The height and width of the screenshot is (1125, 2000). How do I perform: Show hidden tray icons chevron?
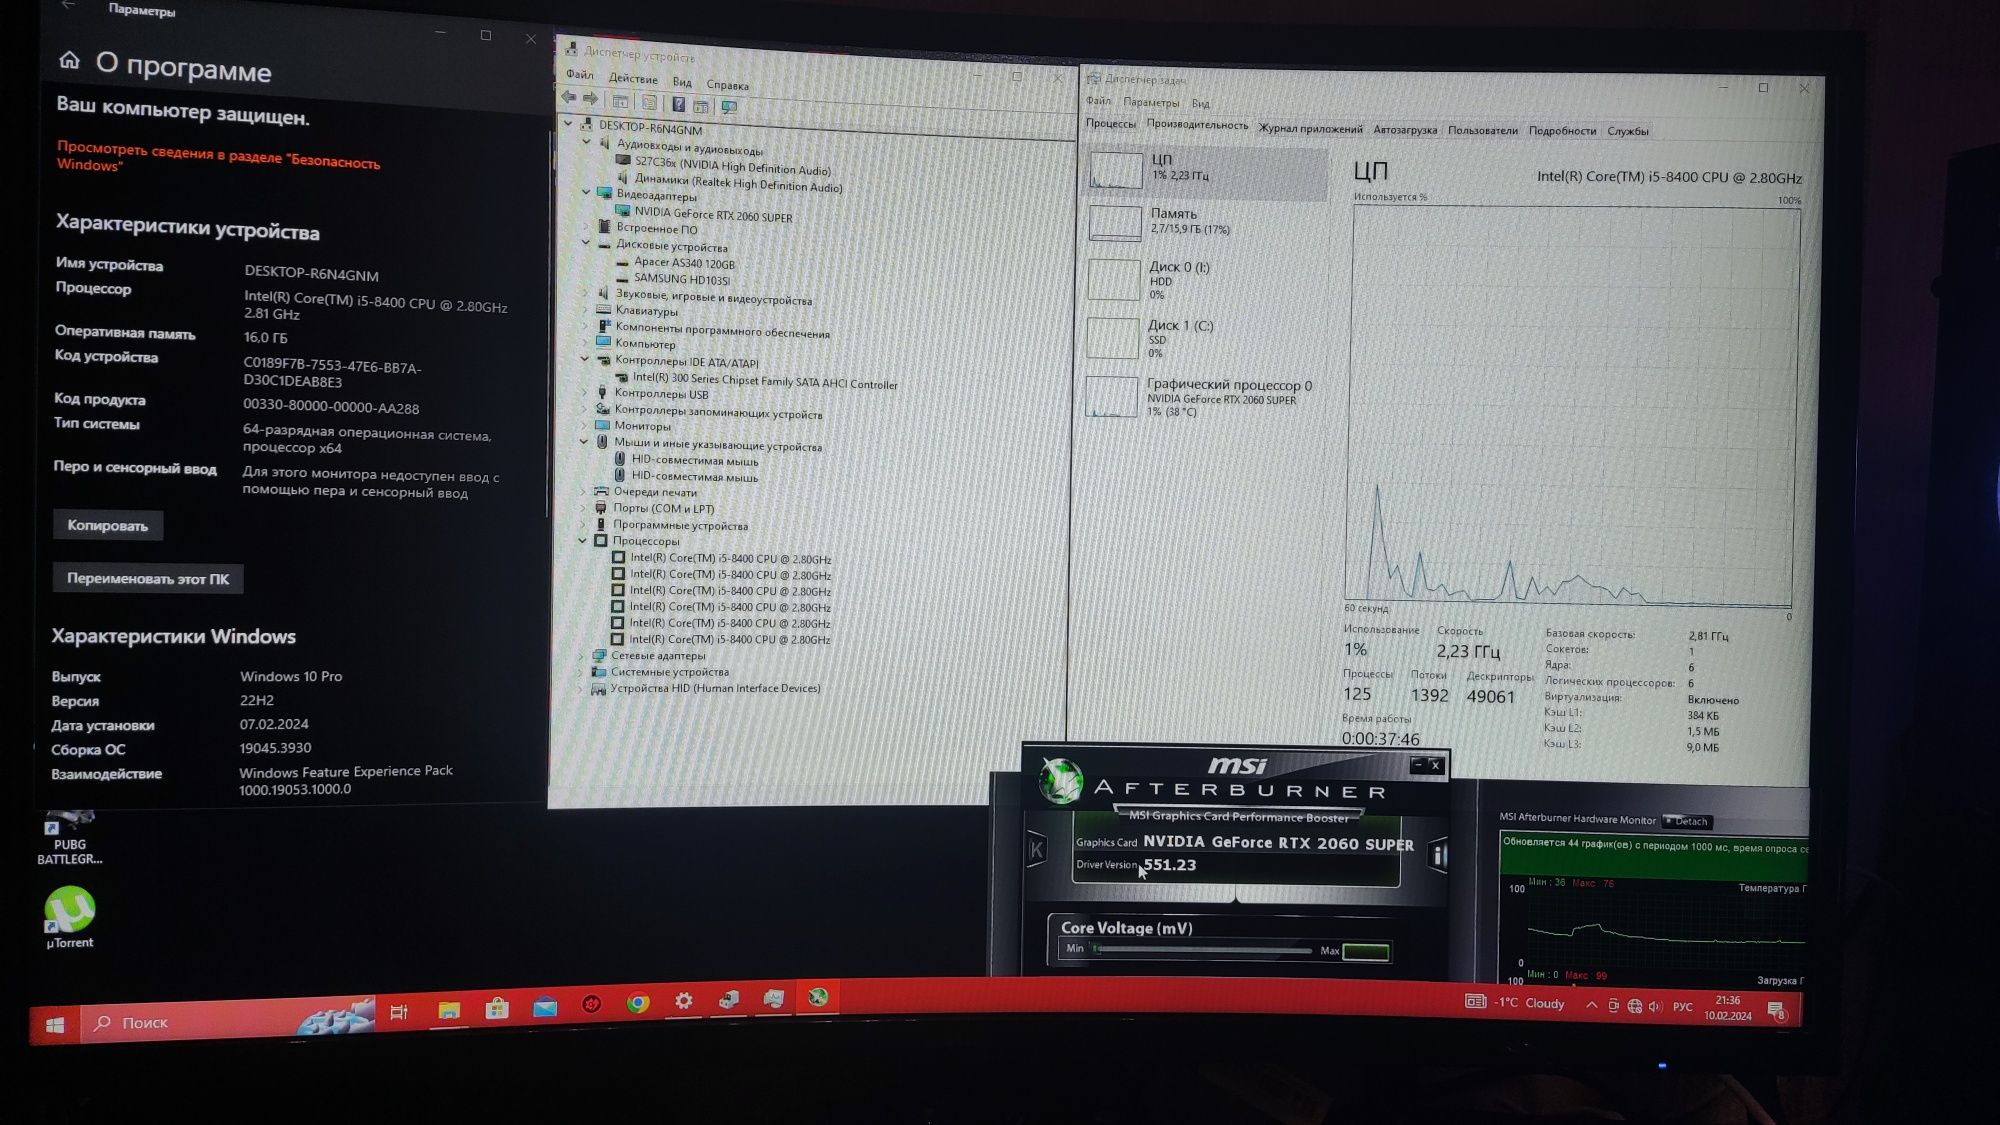pos(1591,1005)
